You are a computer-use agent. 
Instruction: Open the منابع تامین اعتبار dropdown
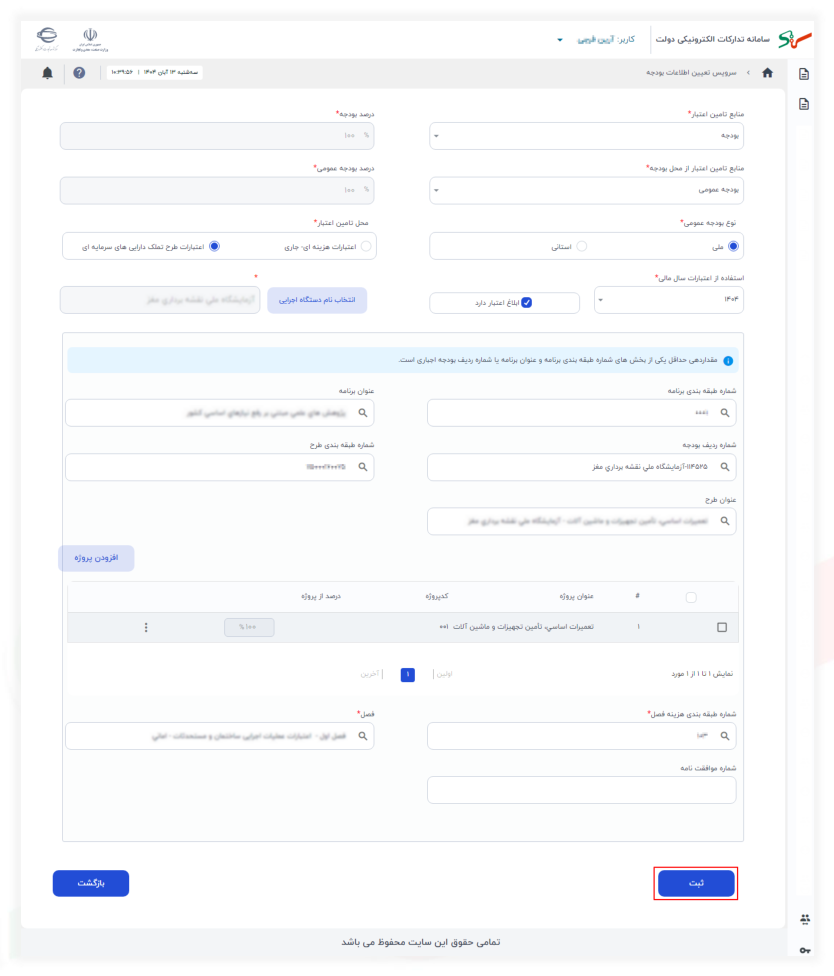[x=586, y=136]
